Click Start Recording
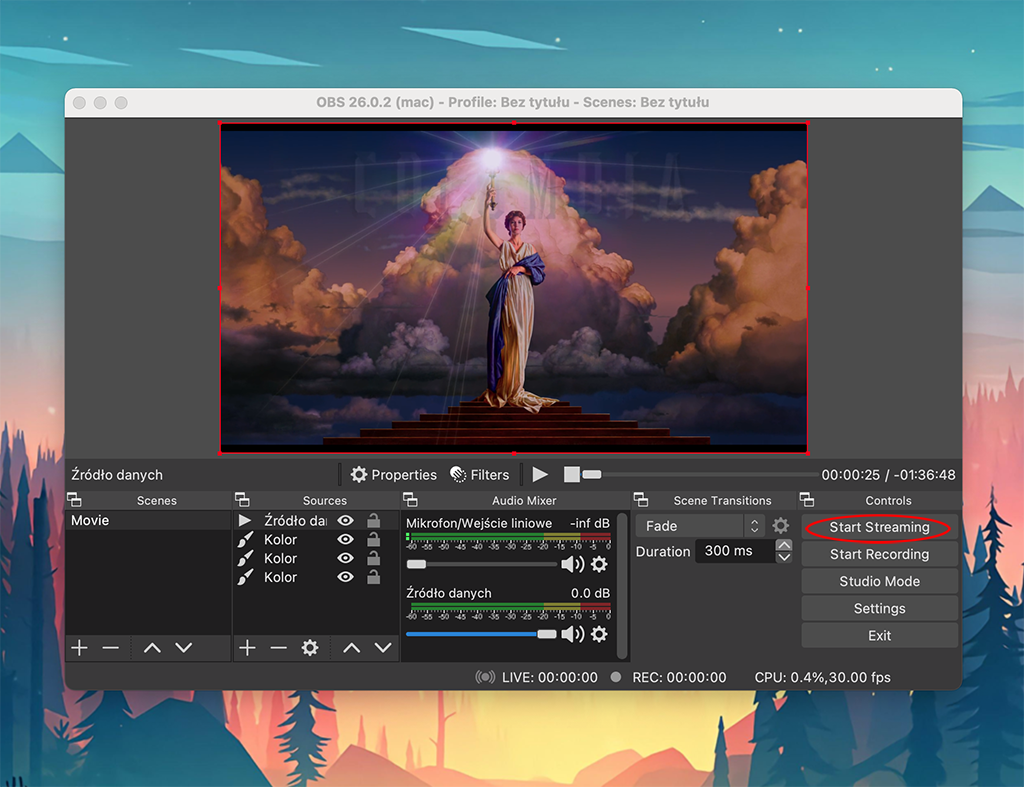 [x=879, y=554]
